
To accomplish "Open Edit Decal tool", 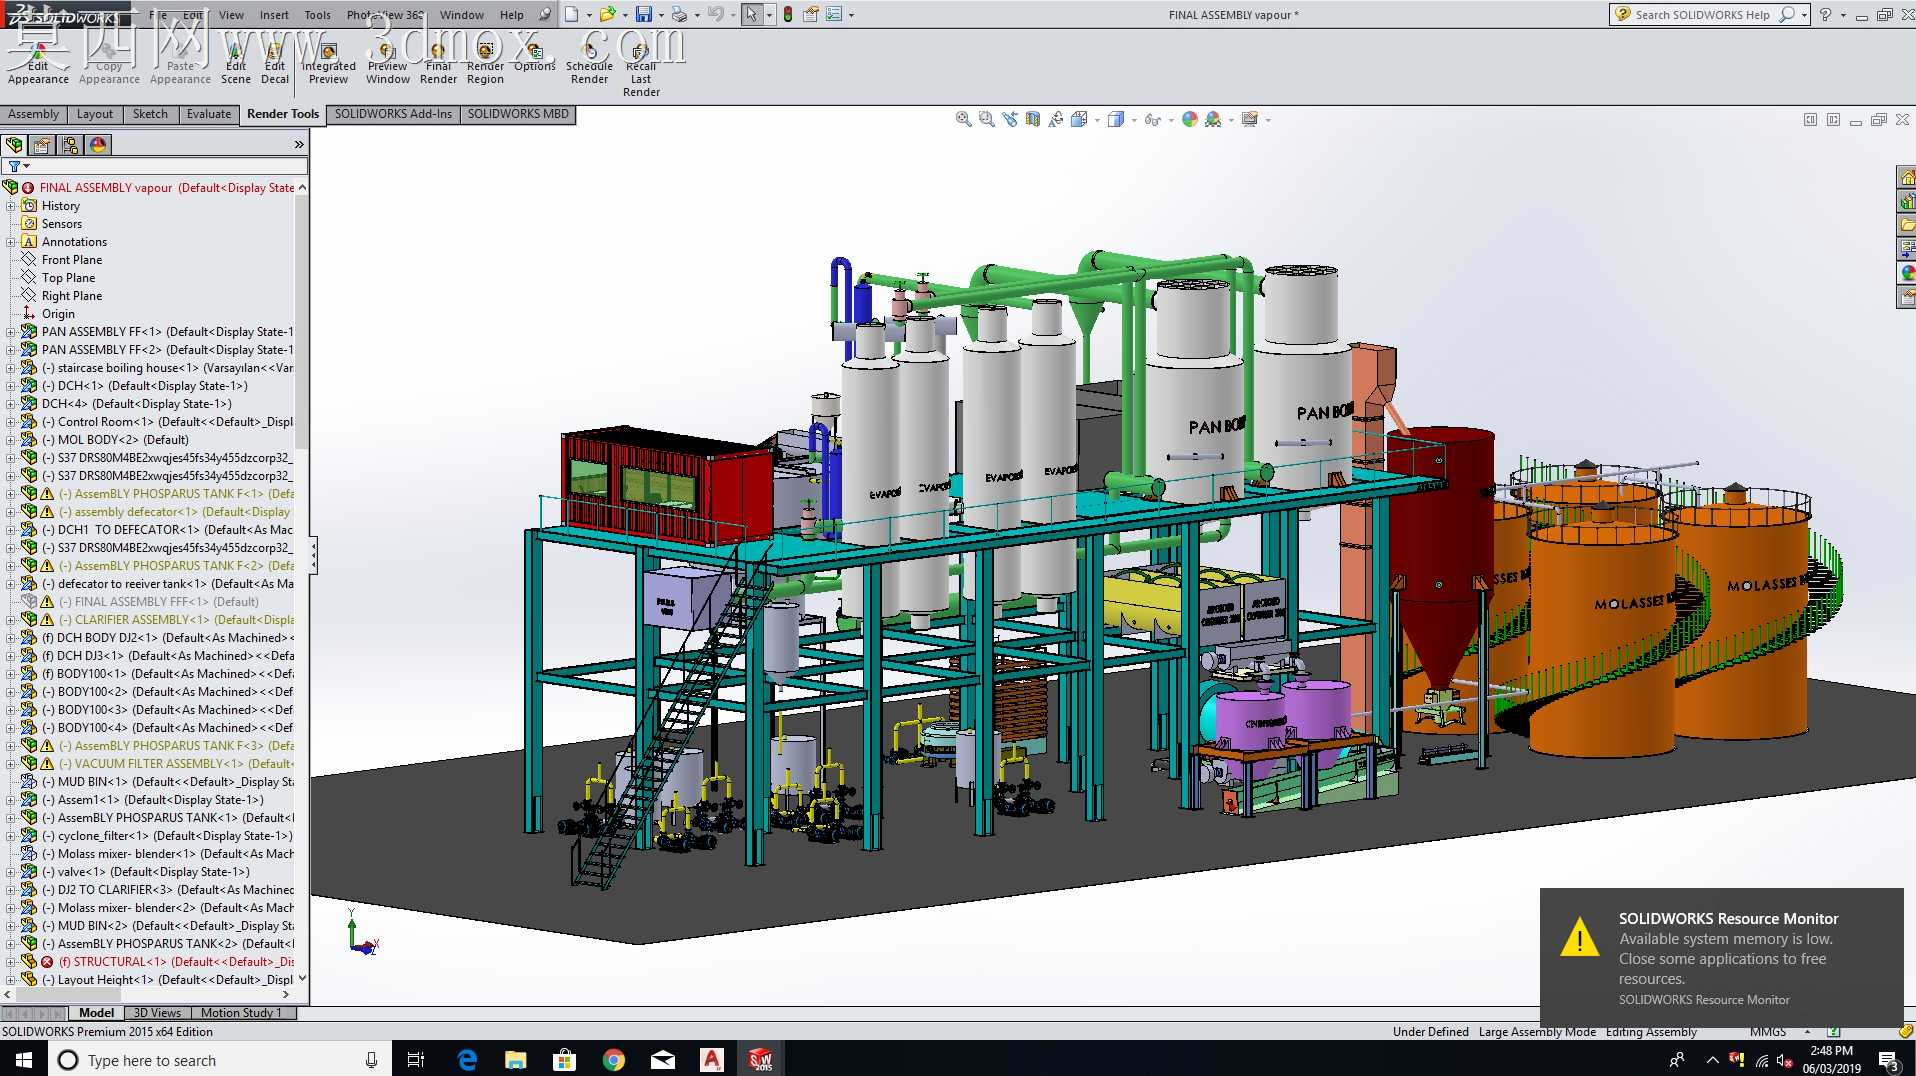I will 275,62.
